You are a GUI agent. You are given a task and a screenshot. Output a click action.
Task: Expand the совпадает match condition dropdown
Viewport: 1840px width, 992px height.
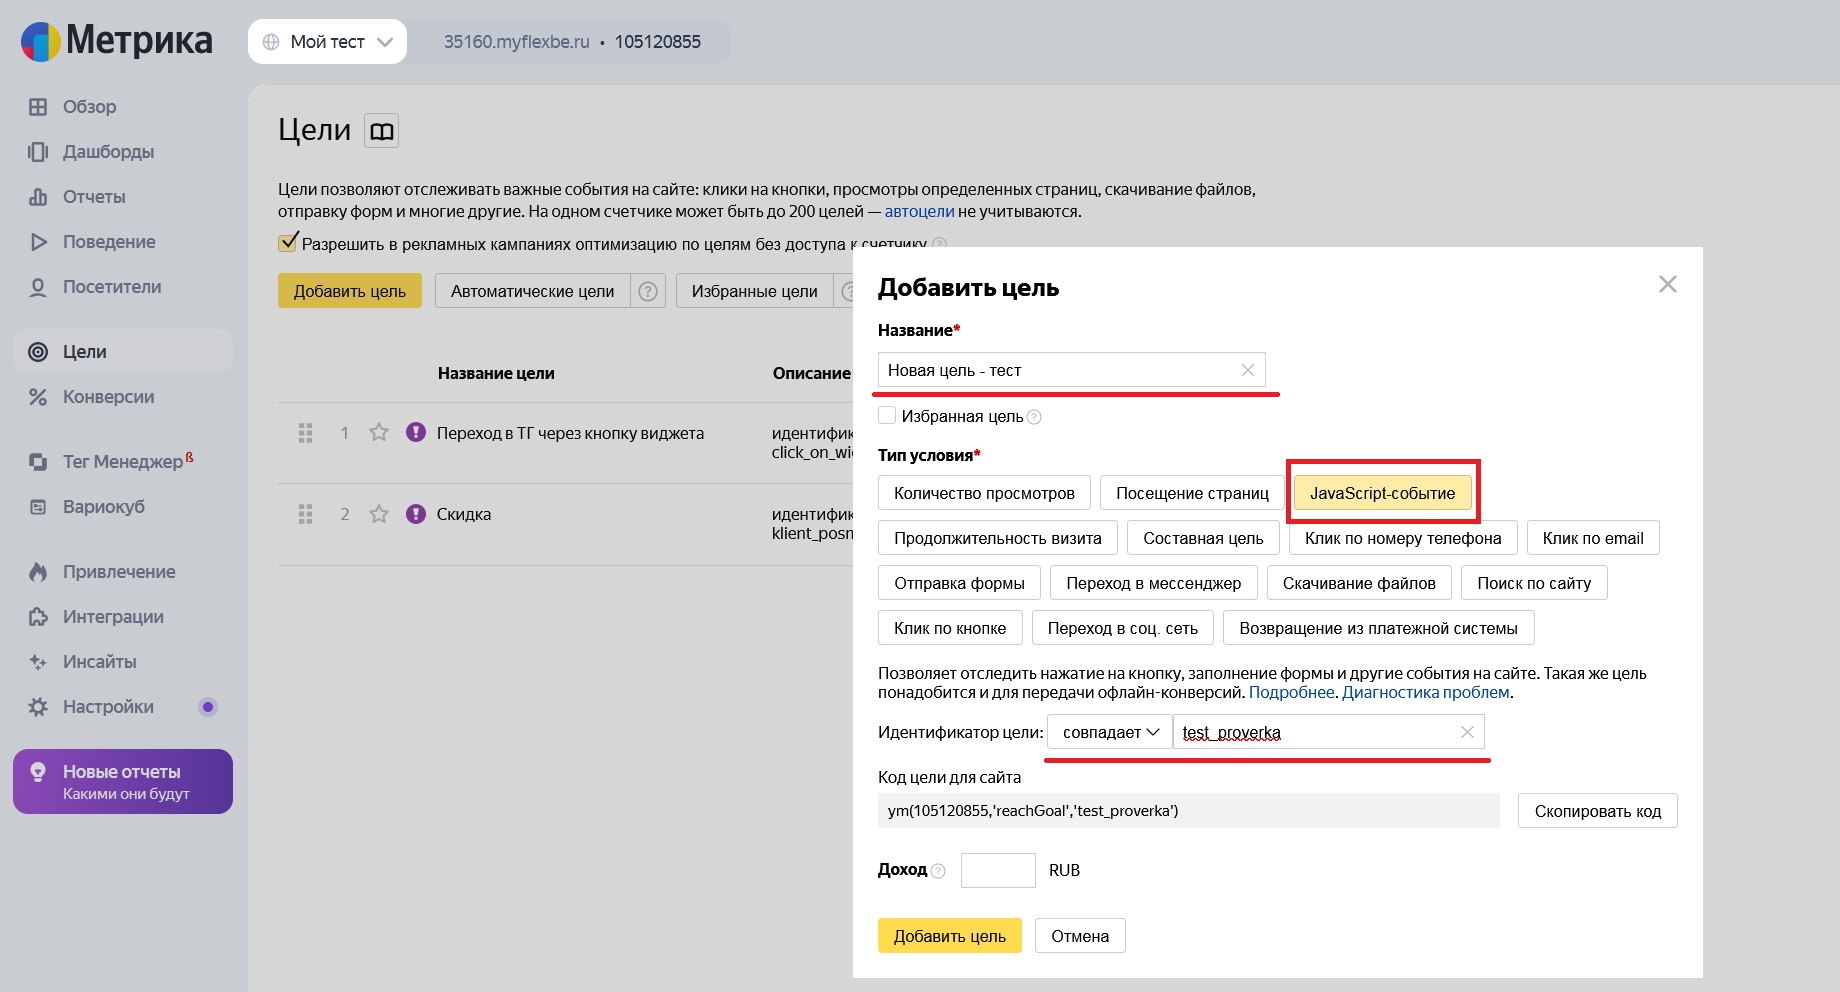(x=1110, y=732)
